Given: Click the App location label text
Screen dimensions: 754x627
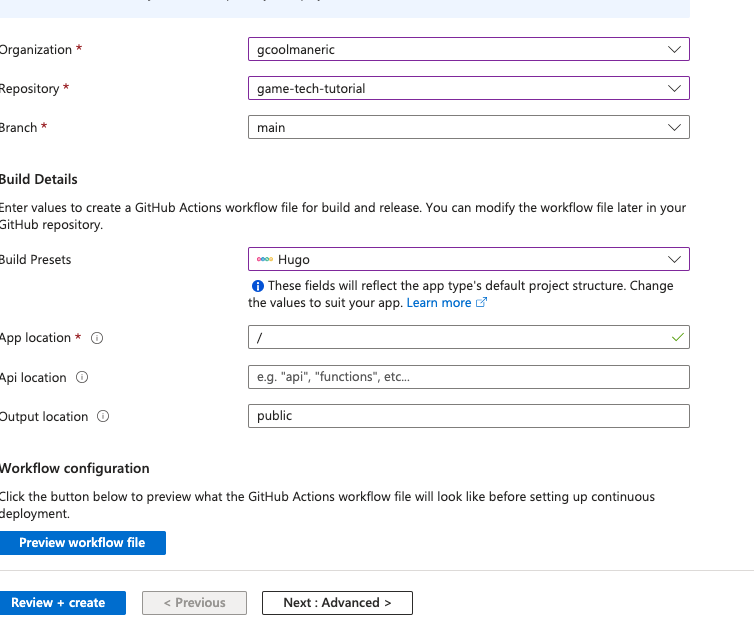Looking at the screenshot, I should tap(35, 338).
